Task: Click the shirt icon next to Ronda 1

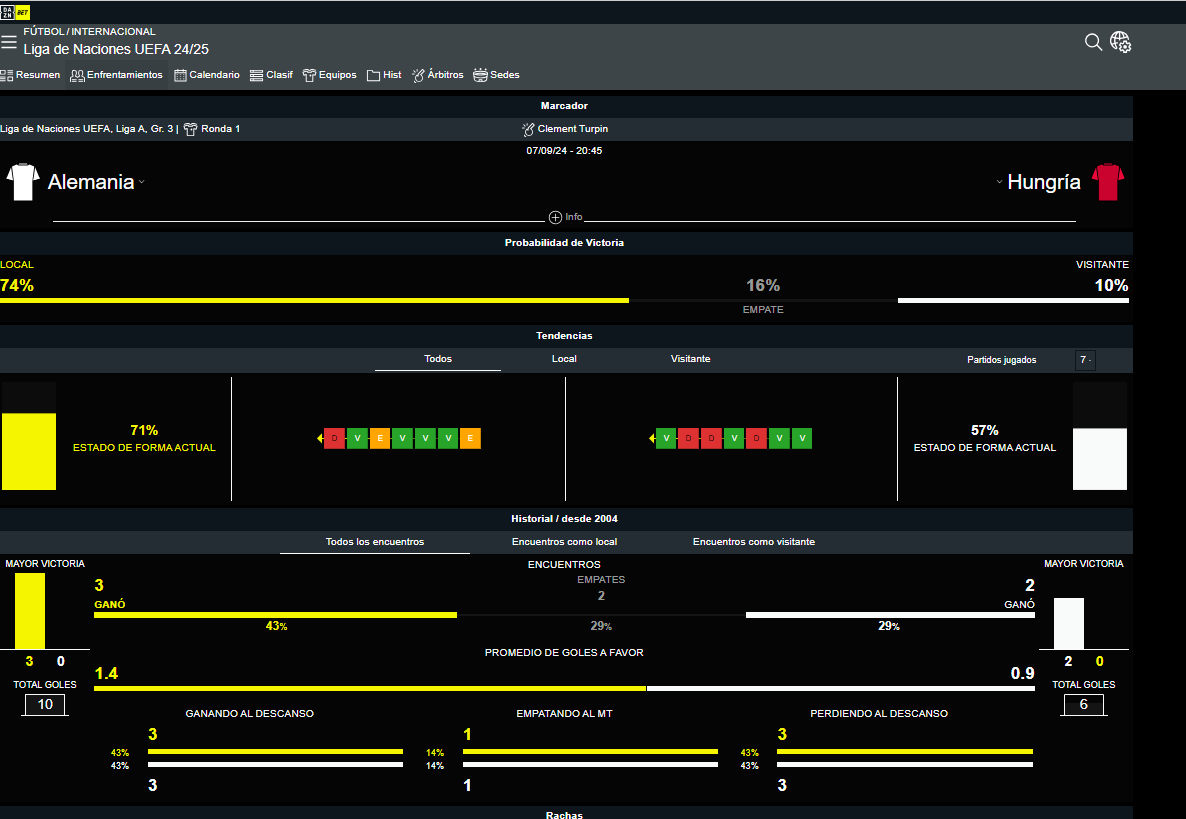Action: 190,129
